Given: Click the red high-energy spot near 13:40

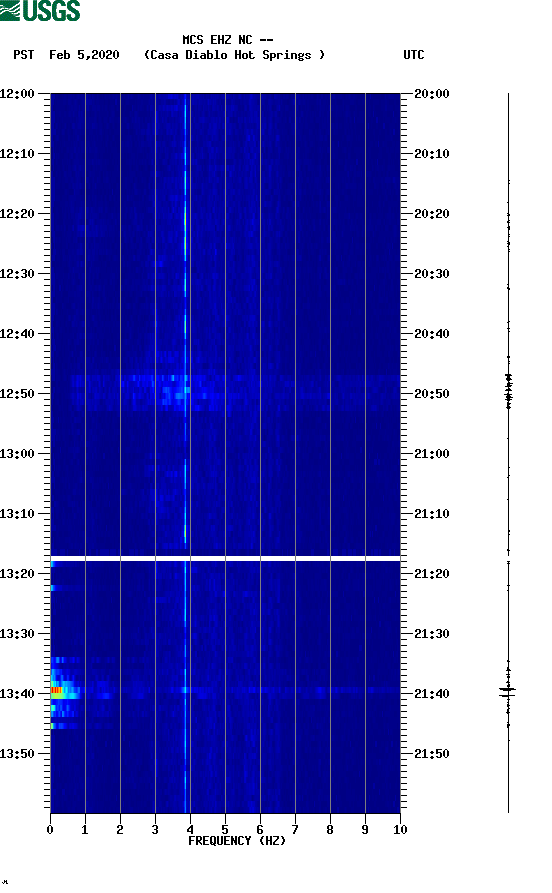Looking at the screenshot, I should [x=56, y=690].
